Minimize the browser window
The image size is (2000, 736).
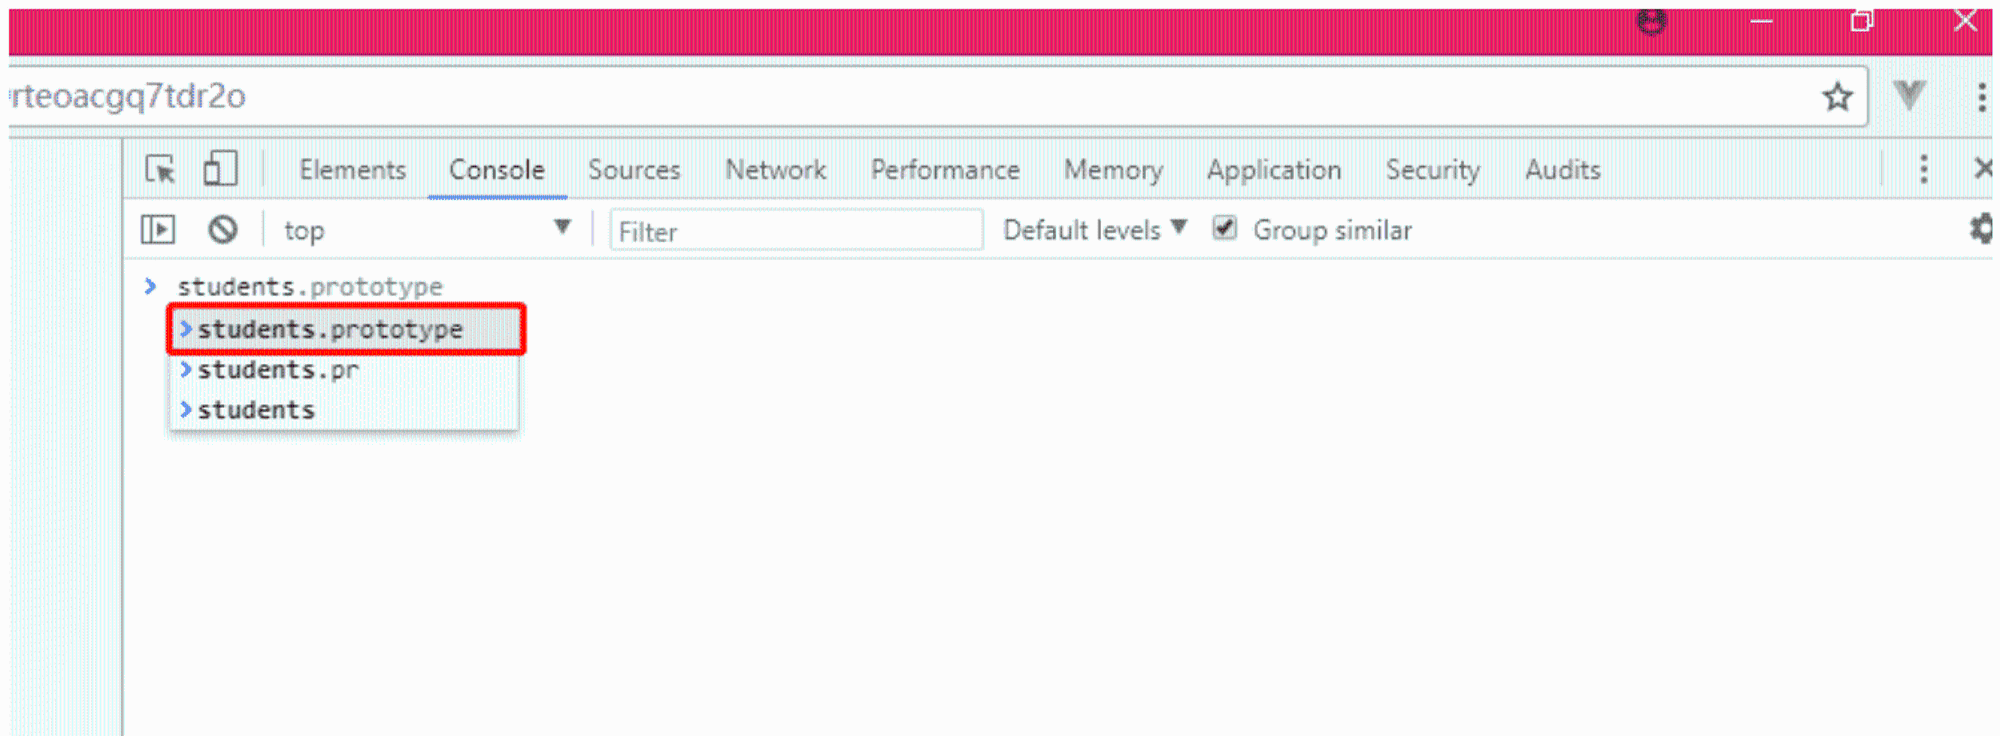1762,21
